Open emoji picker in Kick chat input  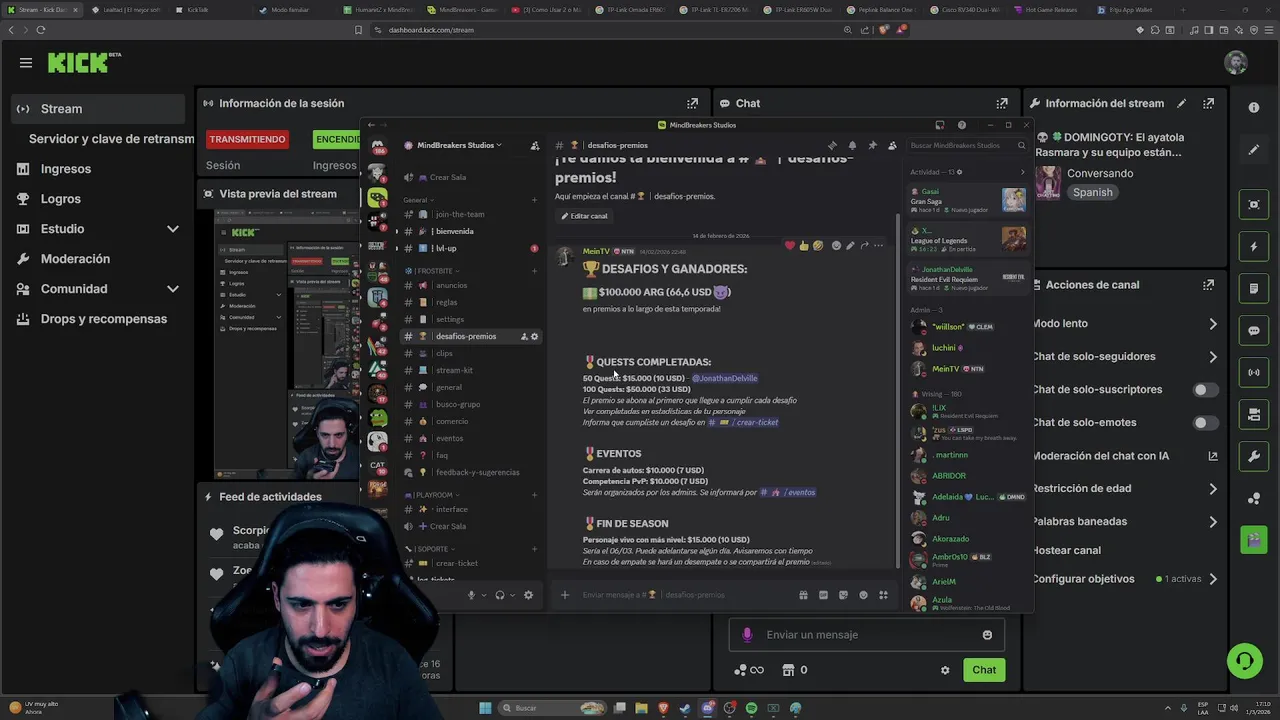(987, 635)
